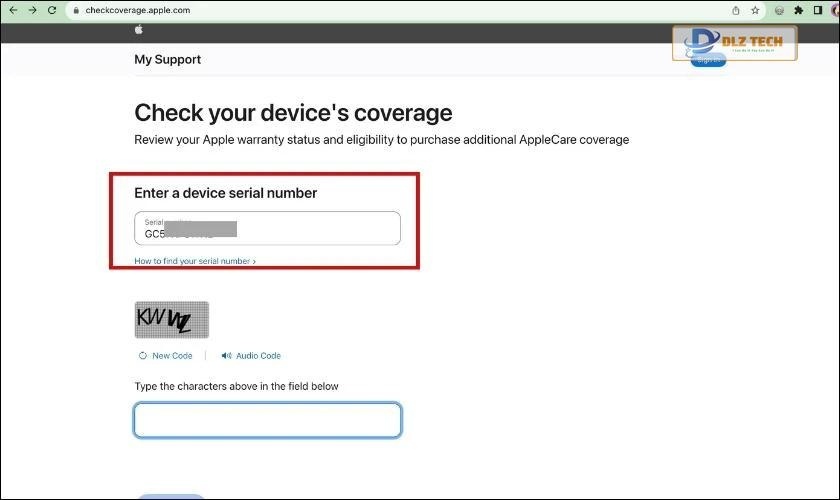Click the Apple logo in header
The width and height of the screenshot is (840, 500).
139,30
